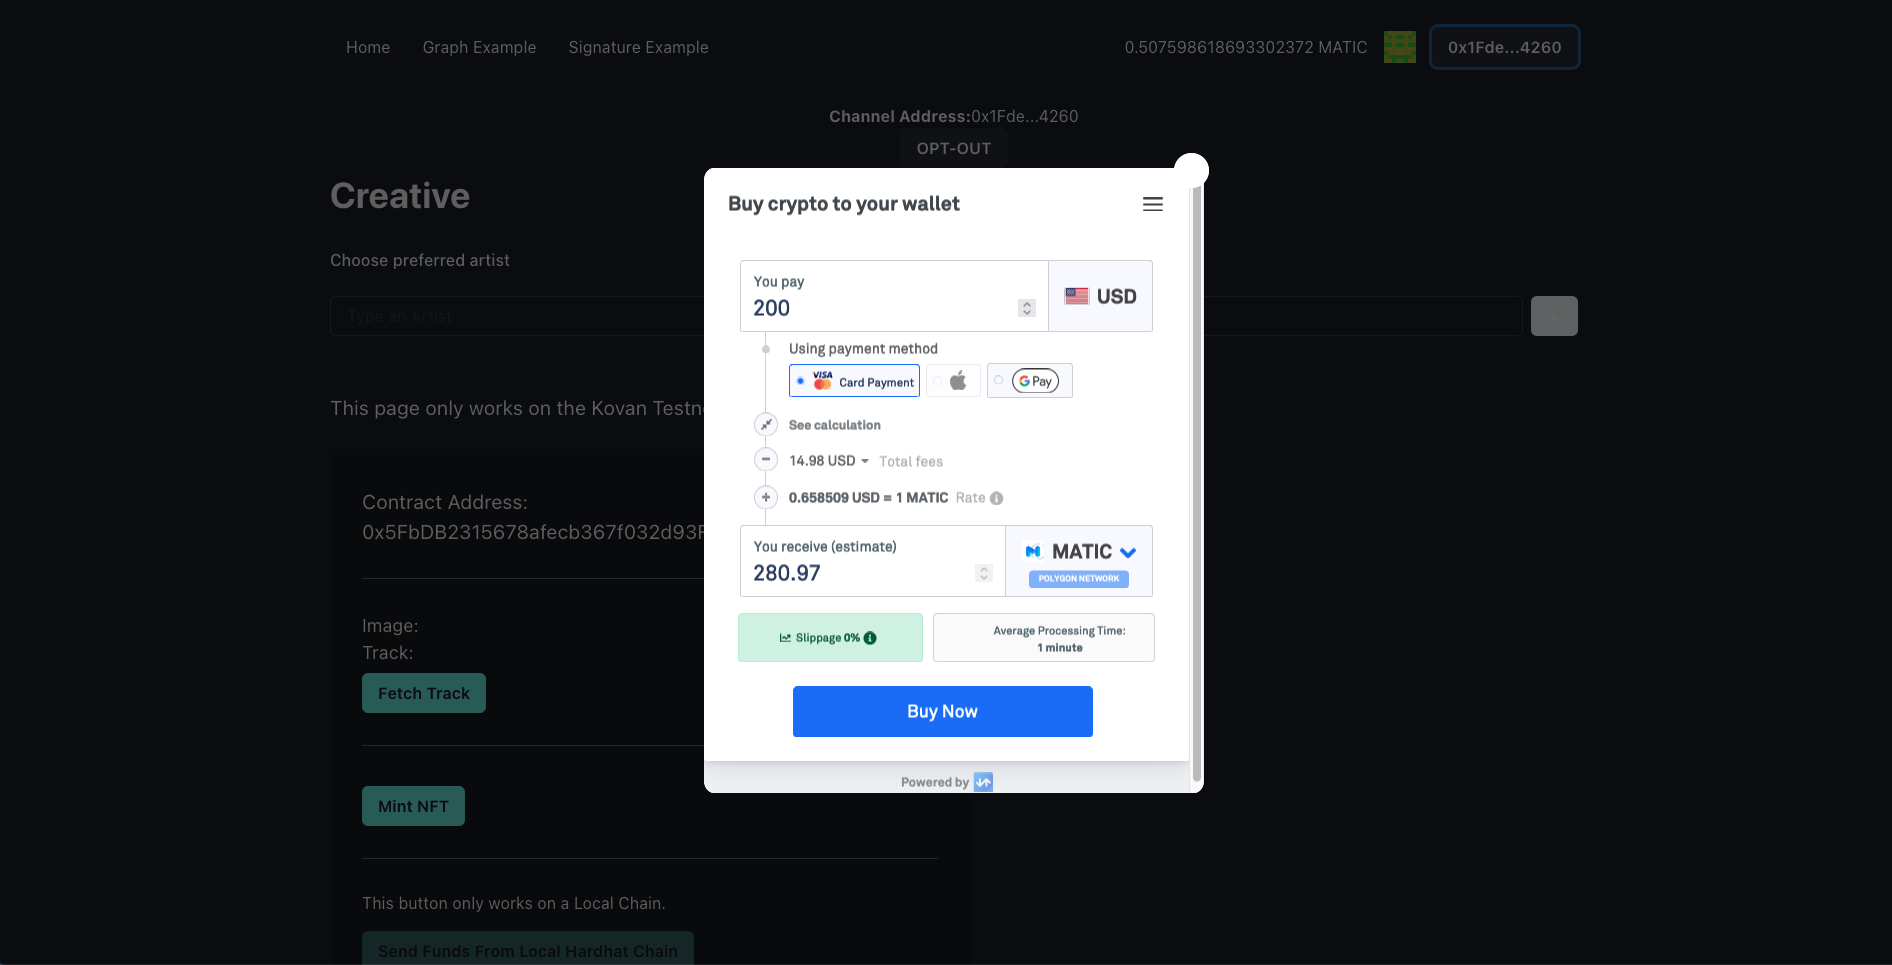Click the OPT-OUT button
This screenshot has width=1892, height=965.
point(953,148)
